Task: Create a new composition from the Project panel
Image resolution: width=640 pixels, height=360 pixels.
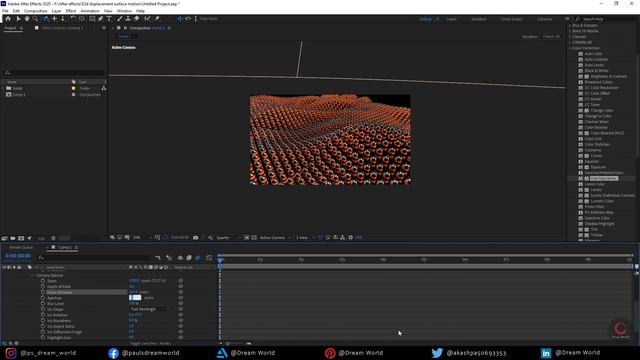Action: pyautogui.click(x=21, y=238)
